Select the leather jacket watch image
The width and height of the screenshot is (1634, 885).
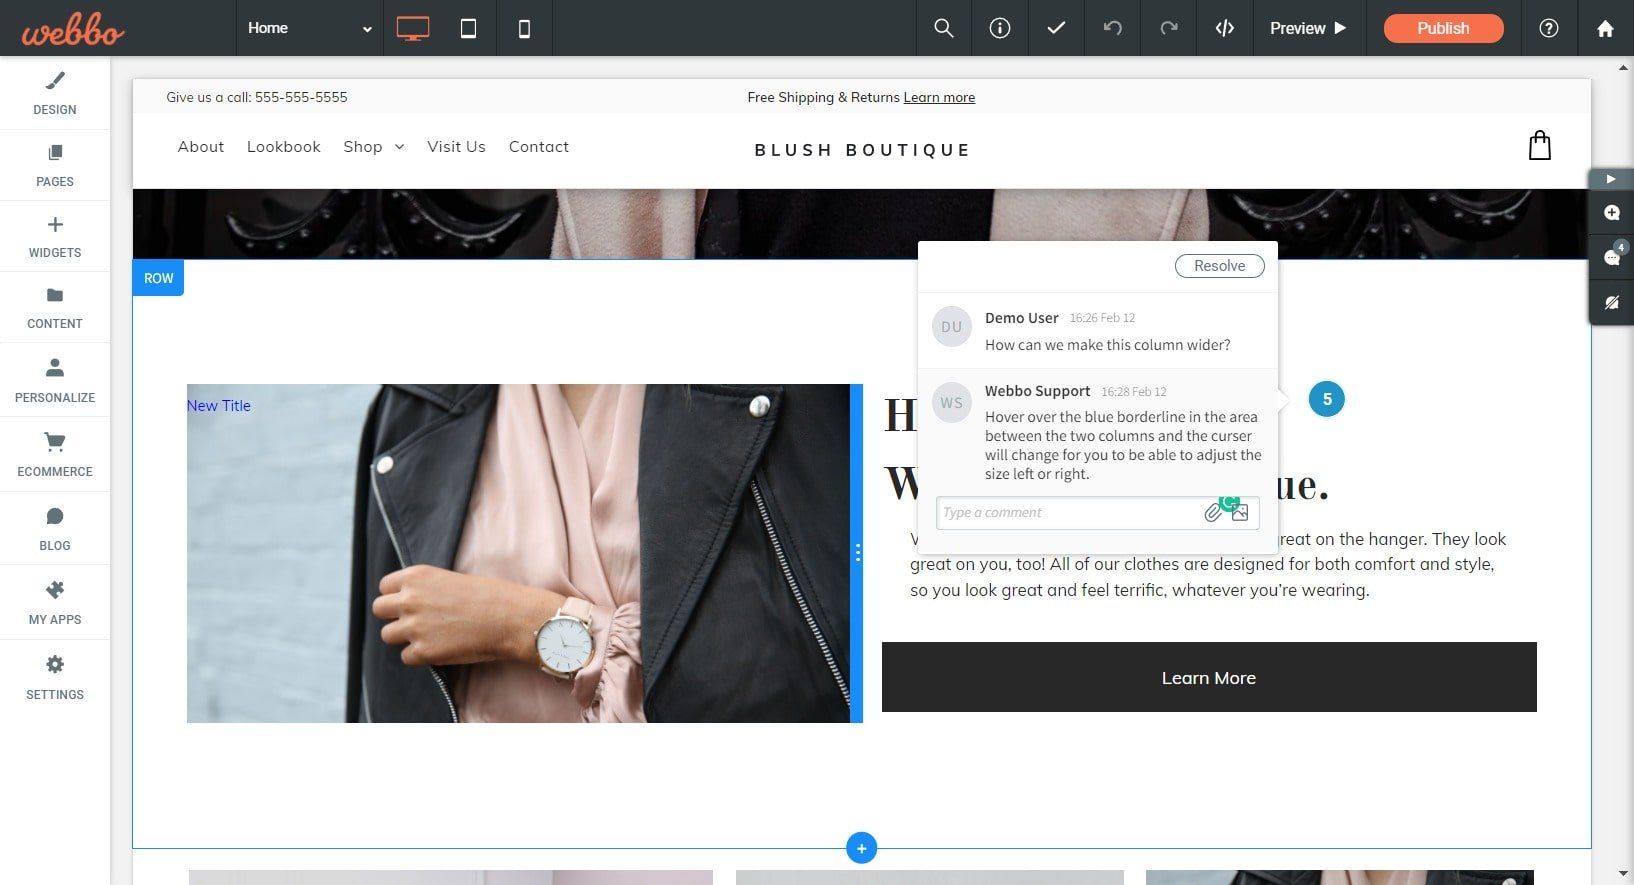click(x=518, y=553)
